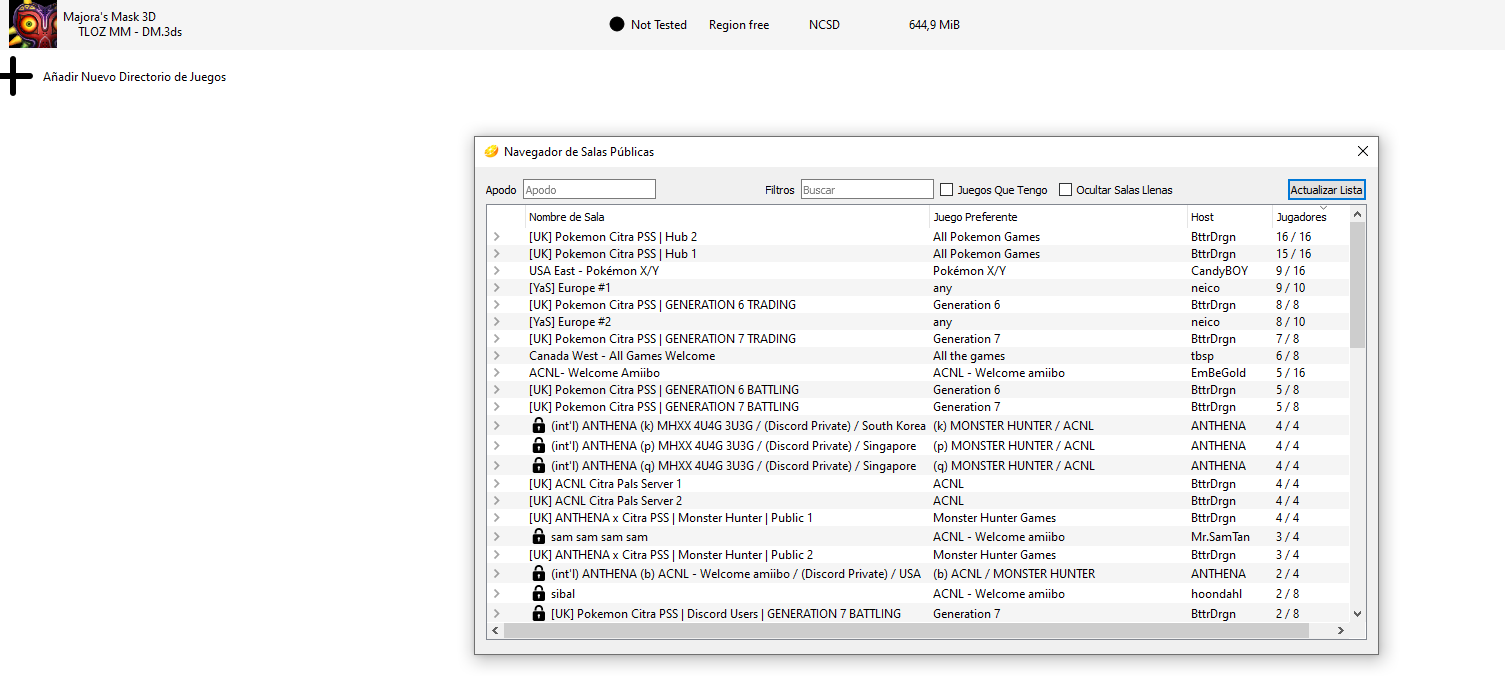Screen dimensions: 1505x676
Task: Click the horizontal scrollbar thumb of room list
Action: [906, 631]
